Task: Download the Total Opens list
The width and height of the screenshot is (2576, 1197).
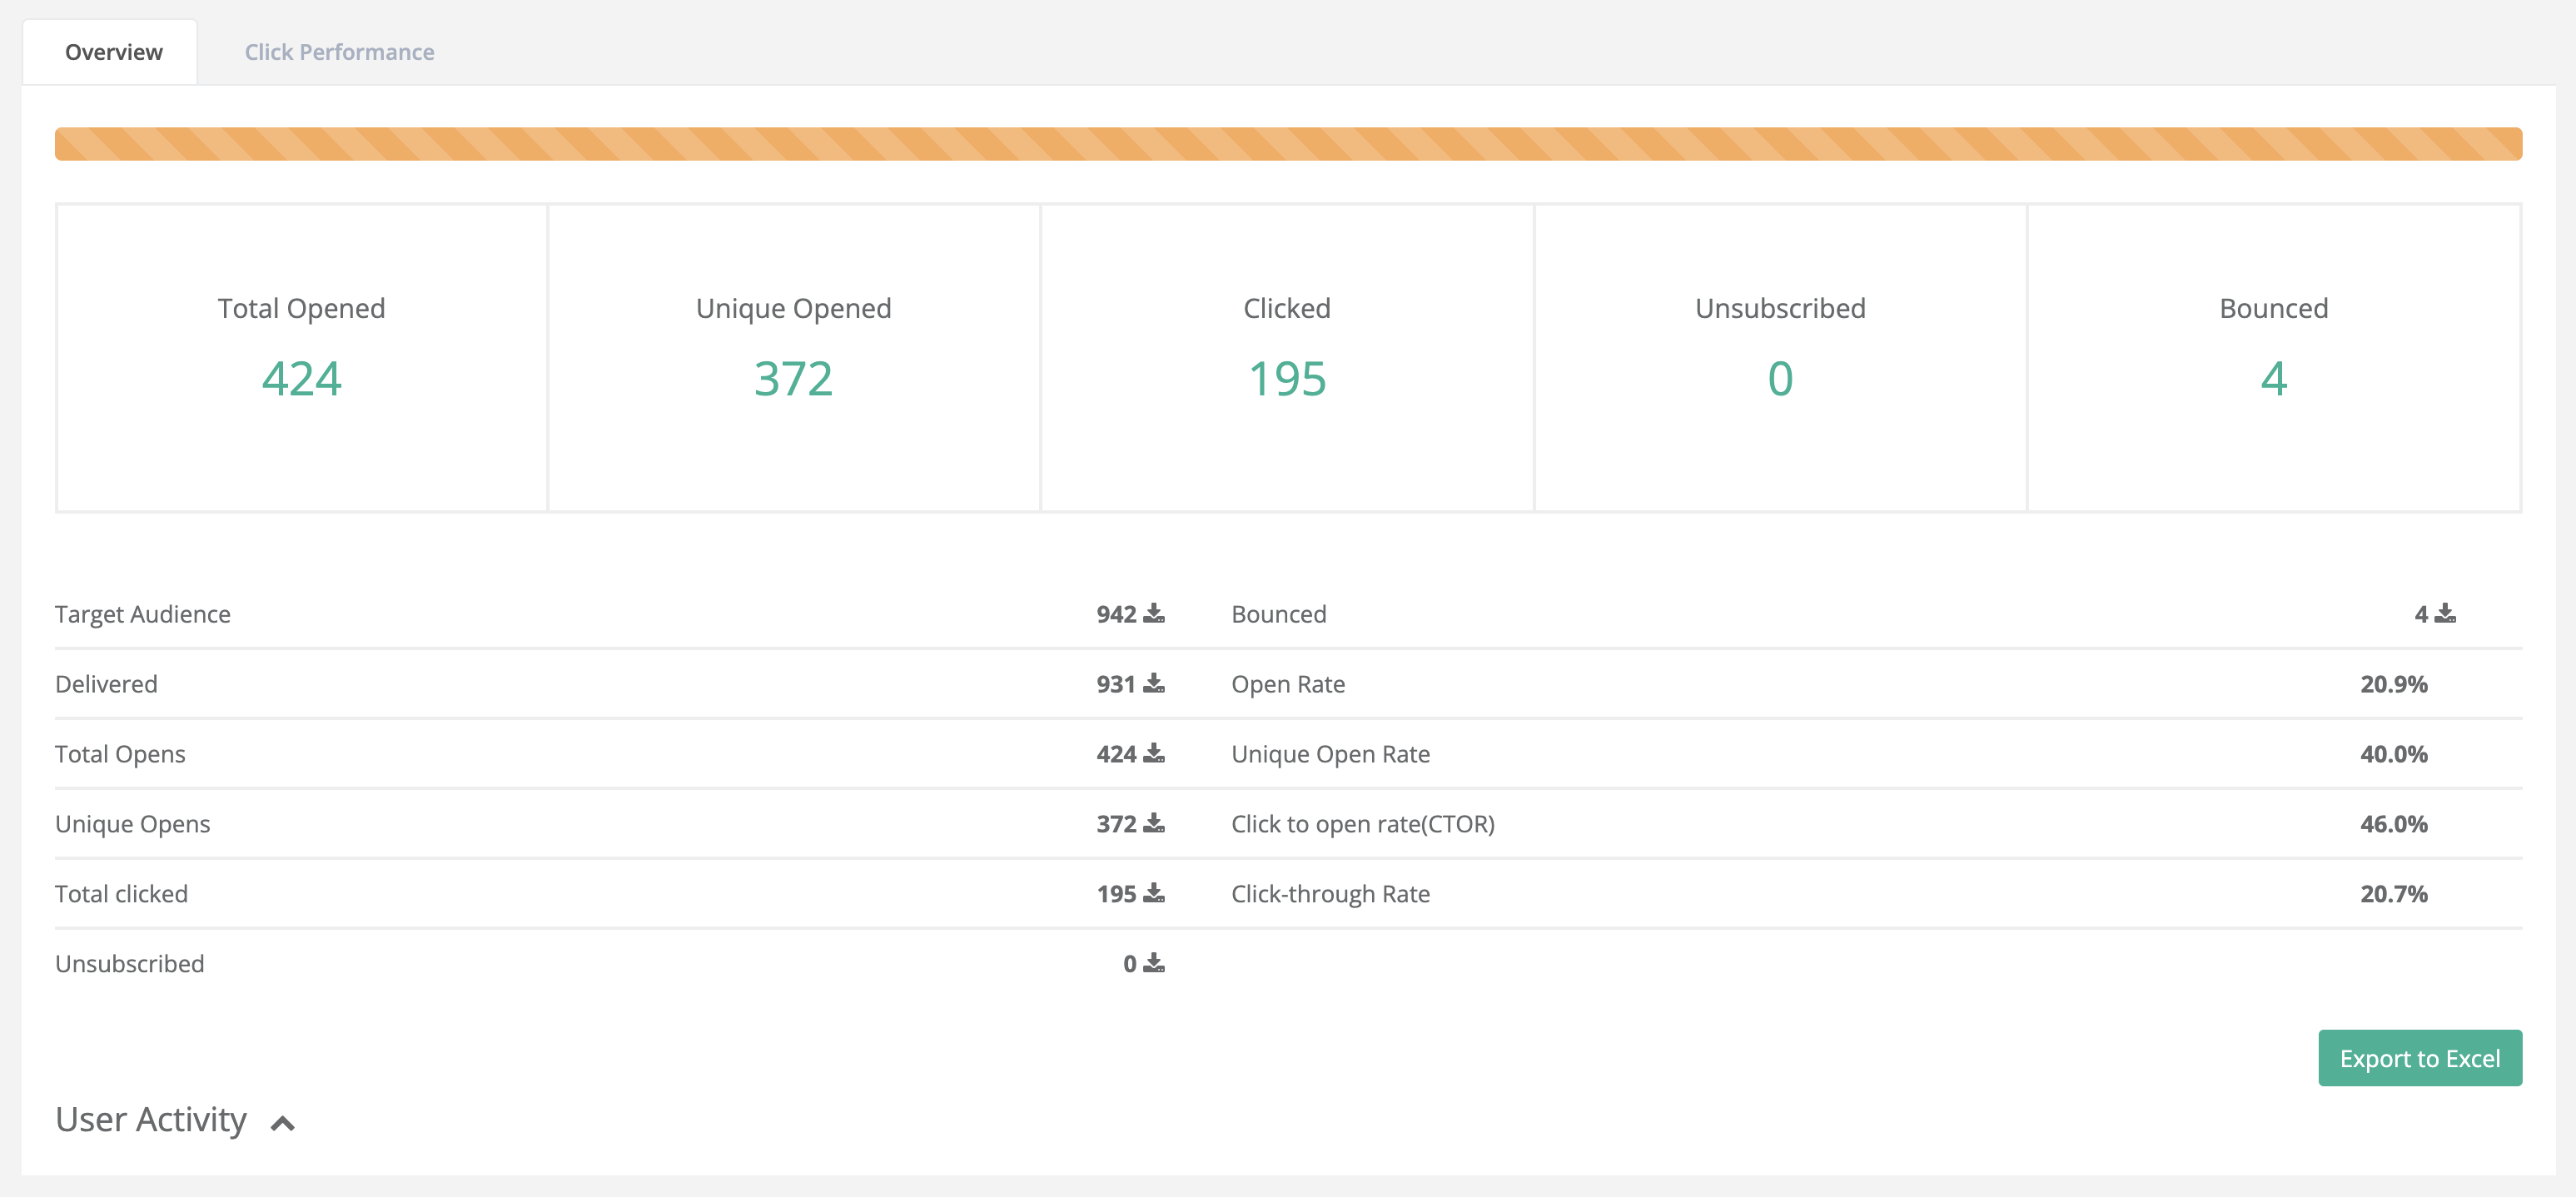Action: (1154, 753)
